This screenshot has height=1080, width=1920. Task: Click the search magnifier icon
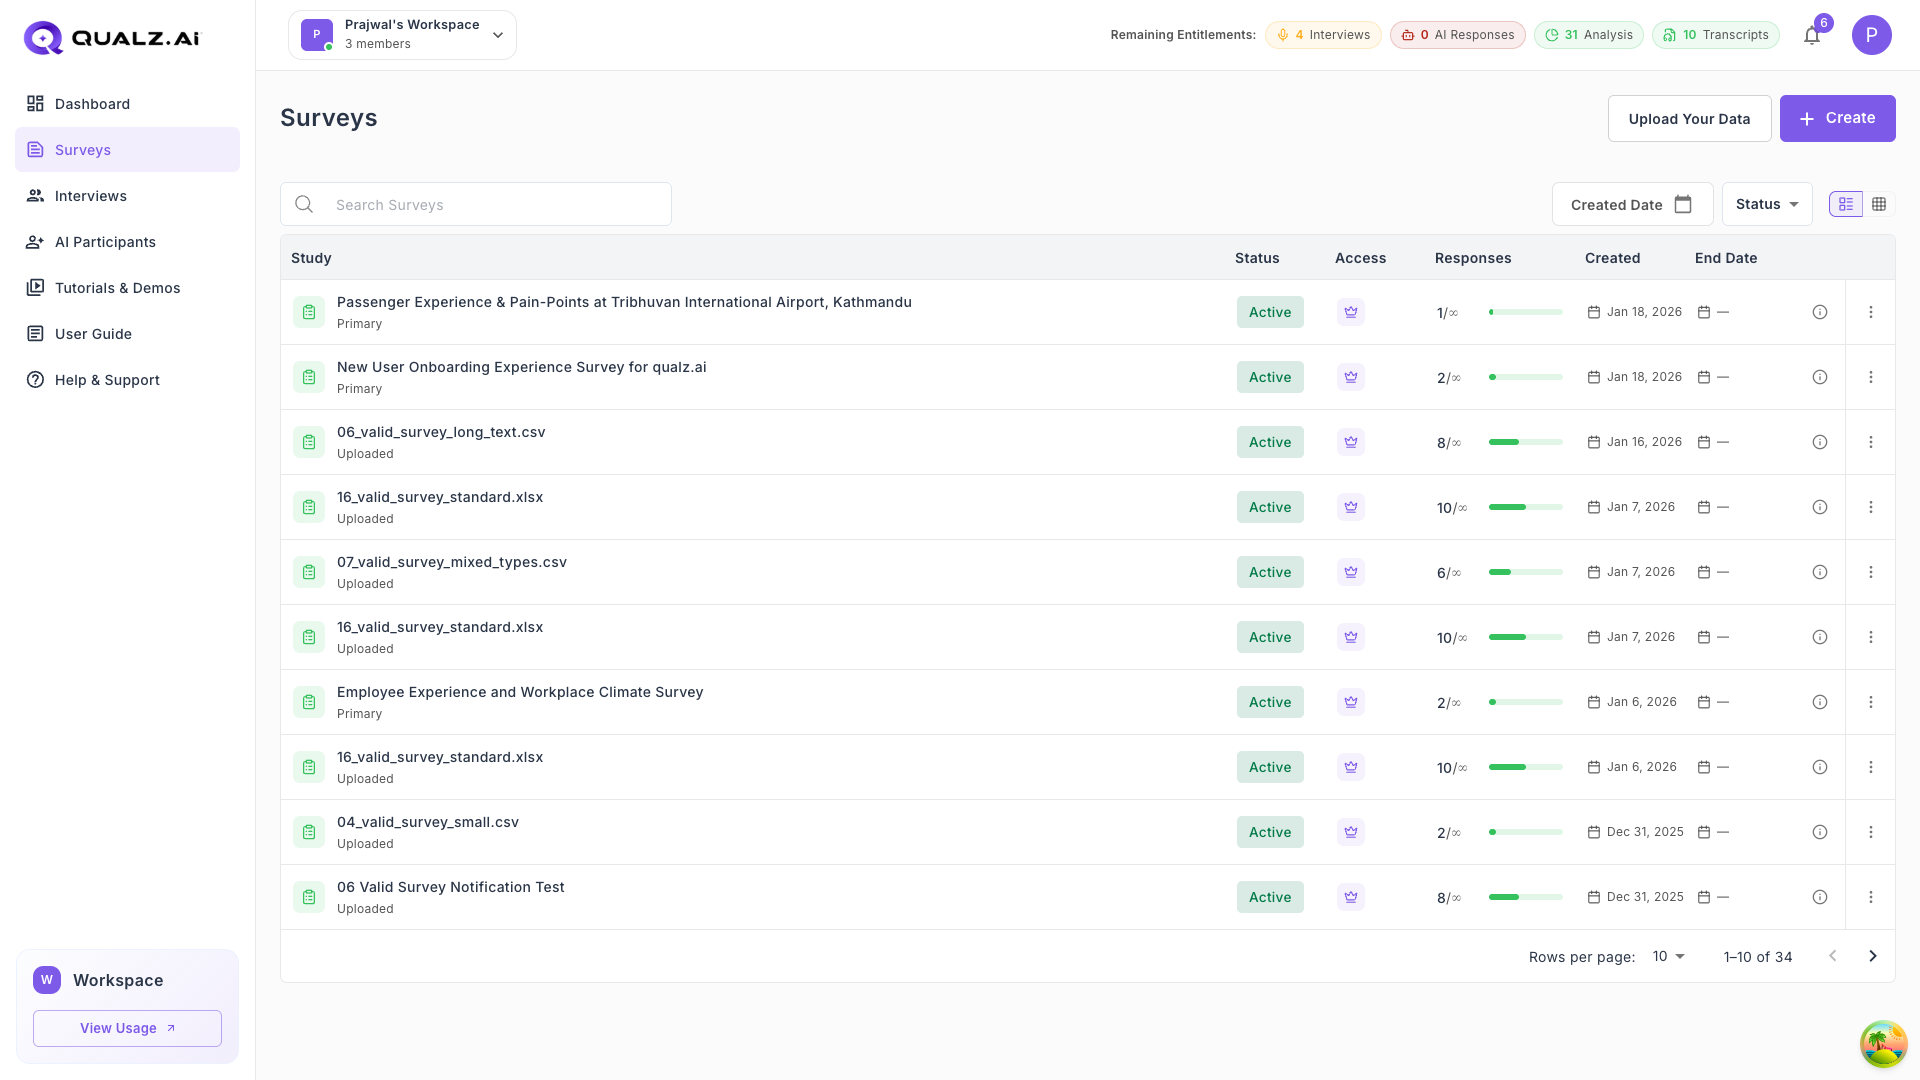point(304,204)
